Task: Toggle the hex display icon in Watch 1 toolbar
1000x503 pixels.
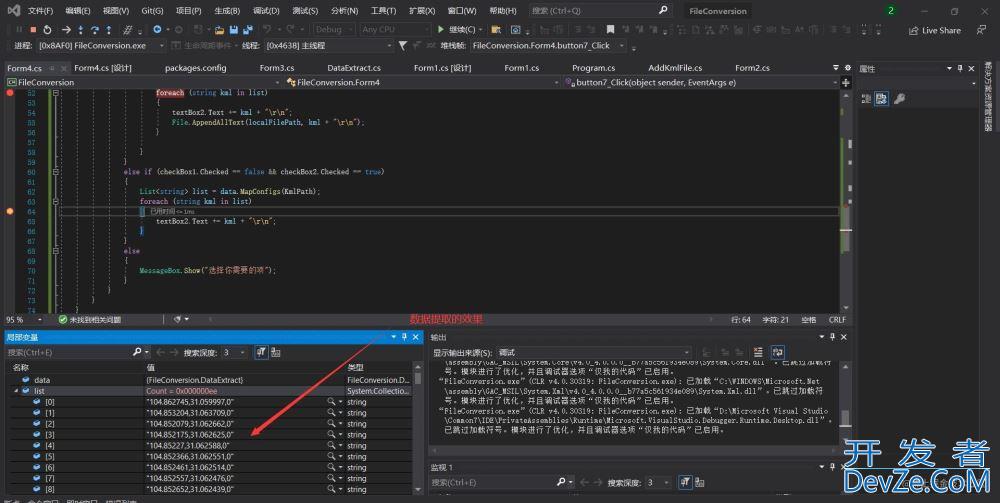Action: point(700,482)
